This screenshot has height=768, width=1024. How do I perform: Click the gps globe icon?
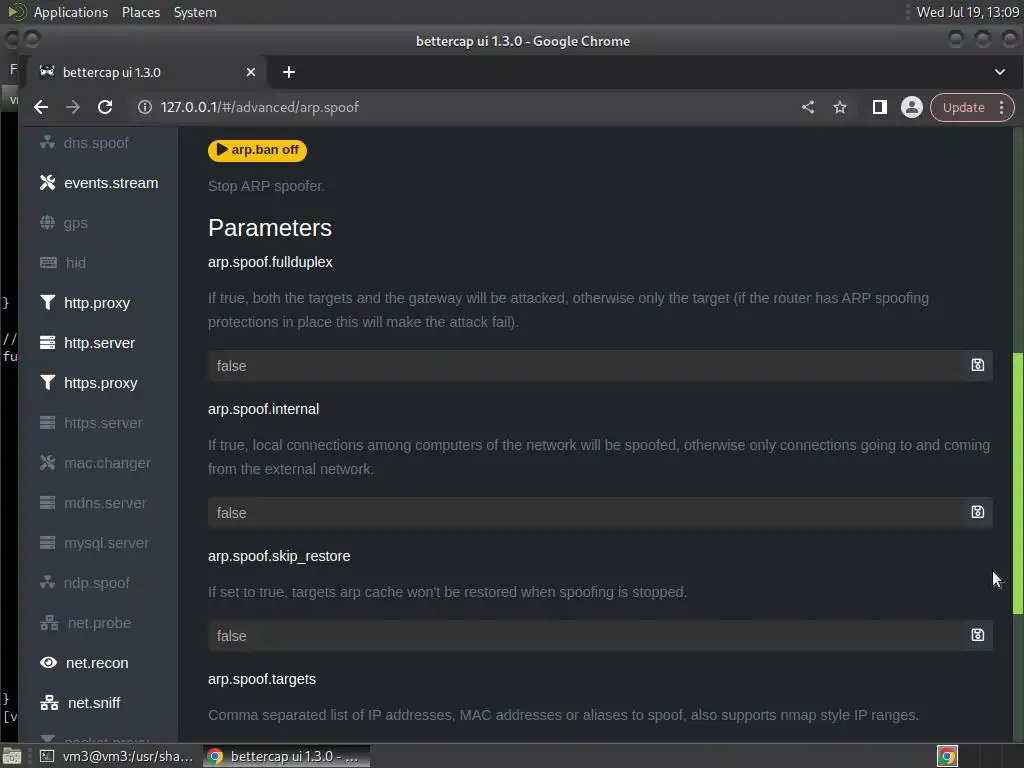tap(47, 223)
